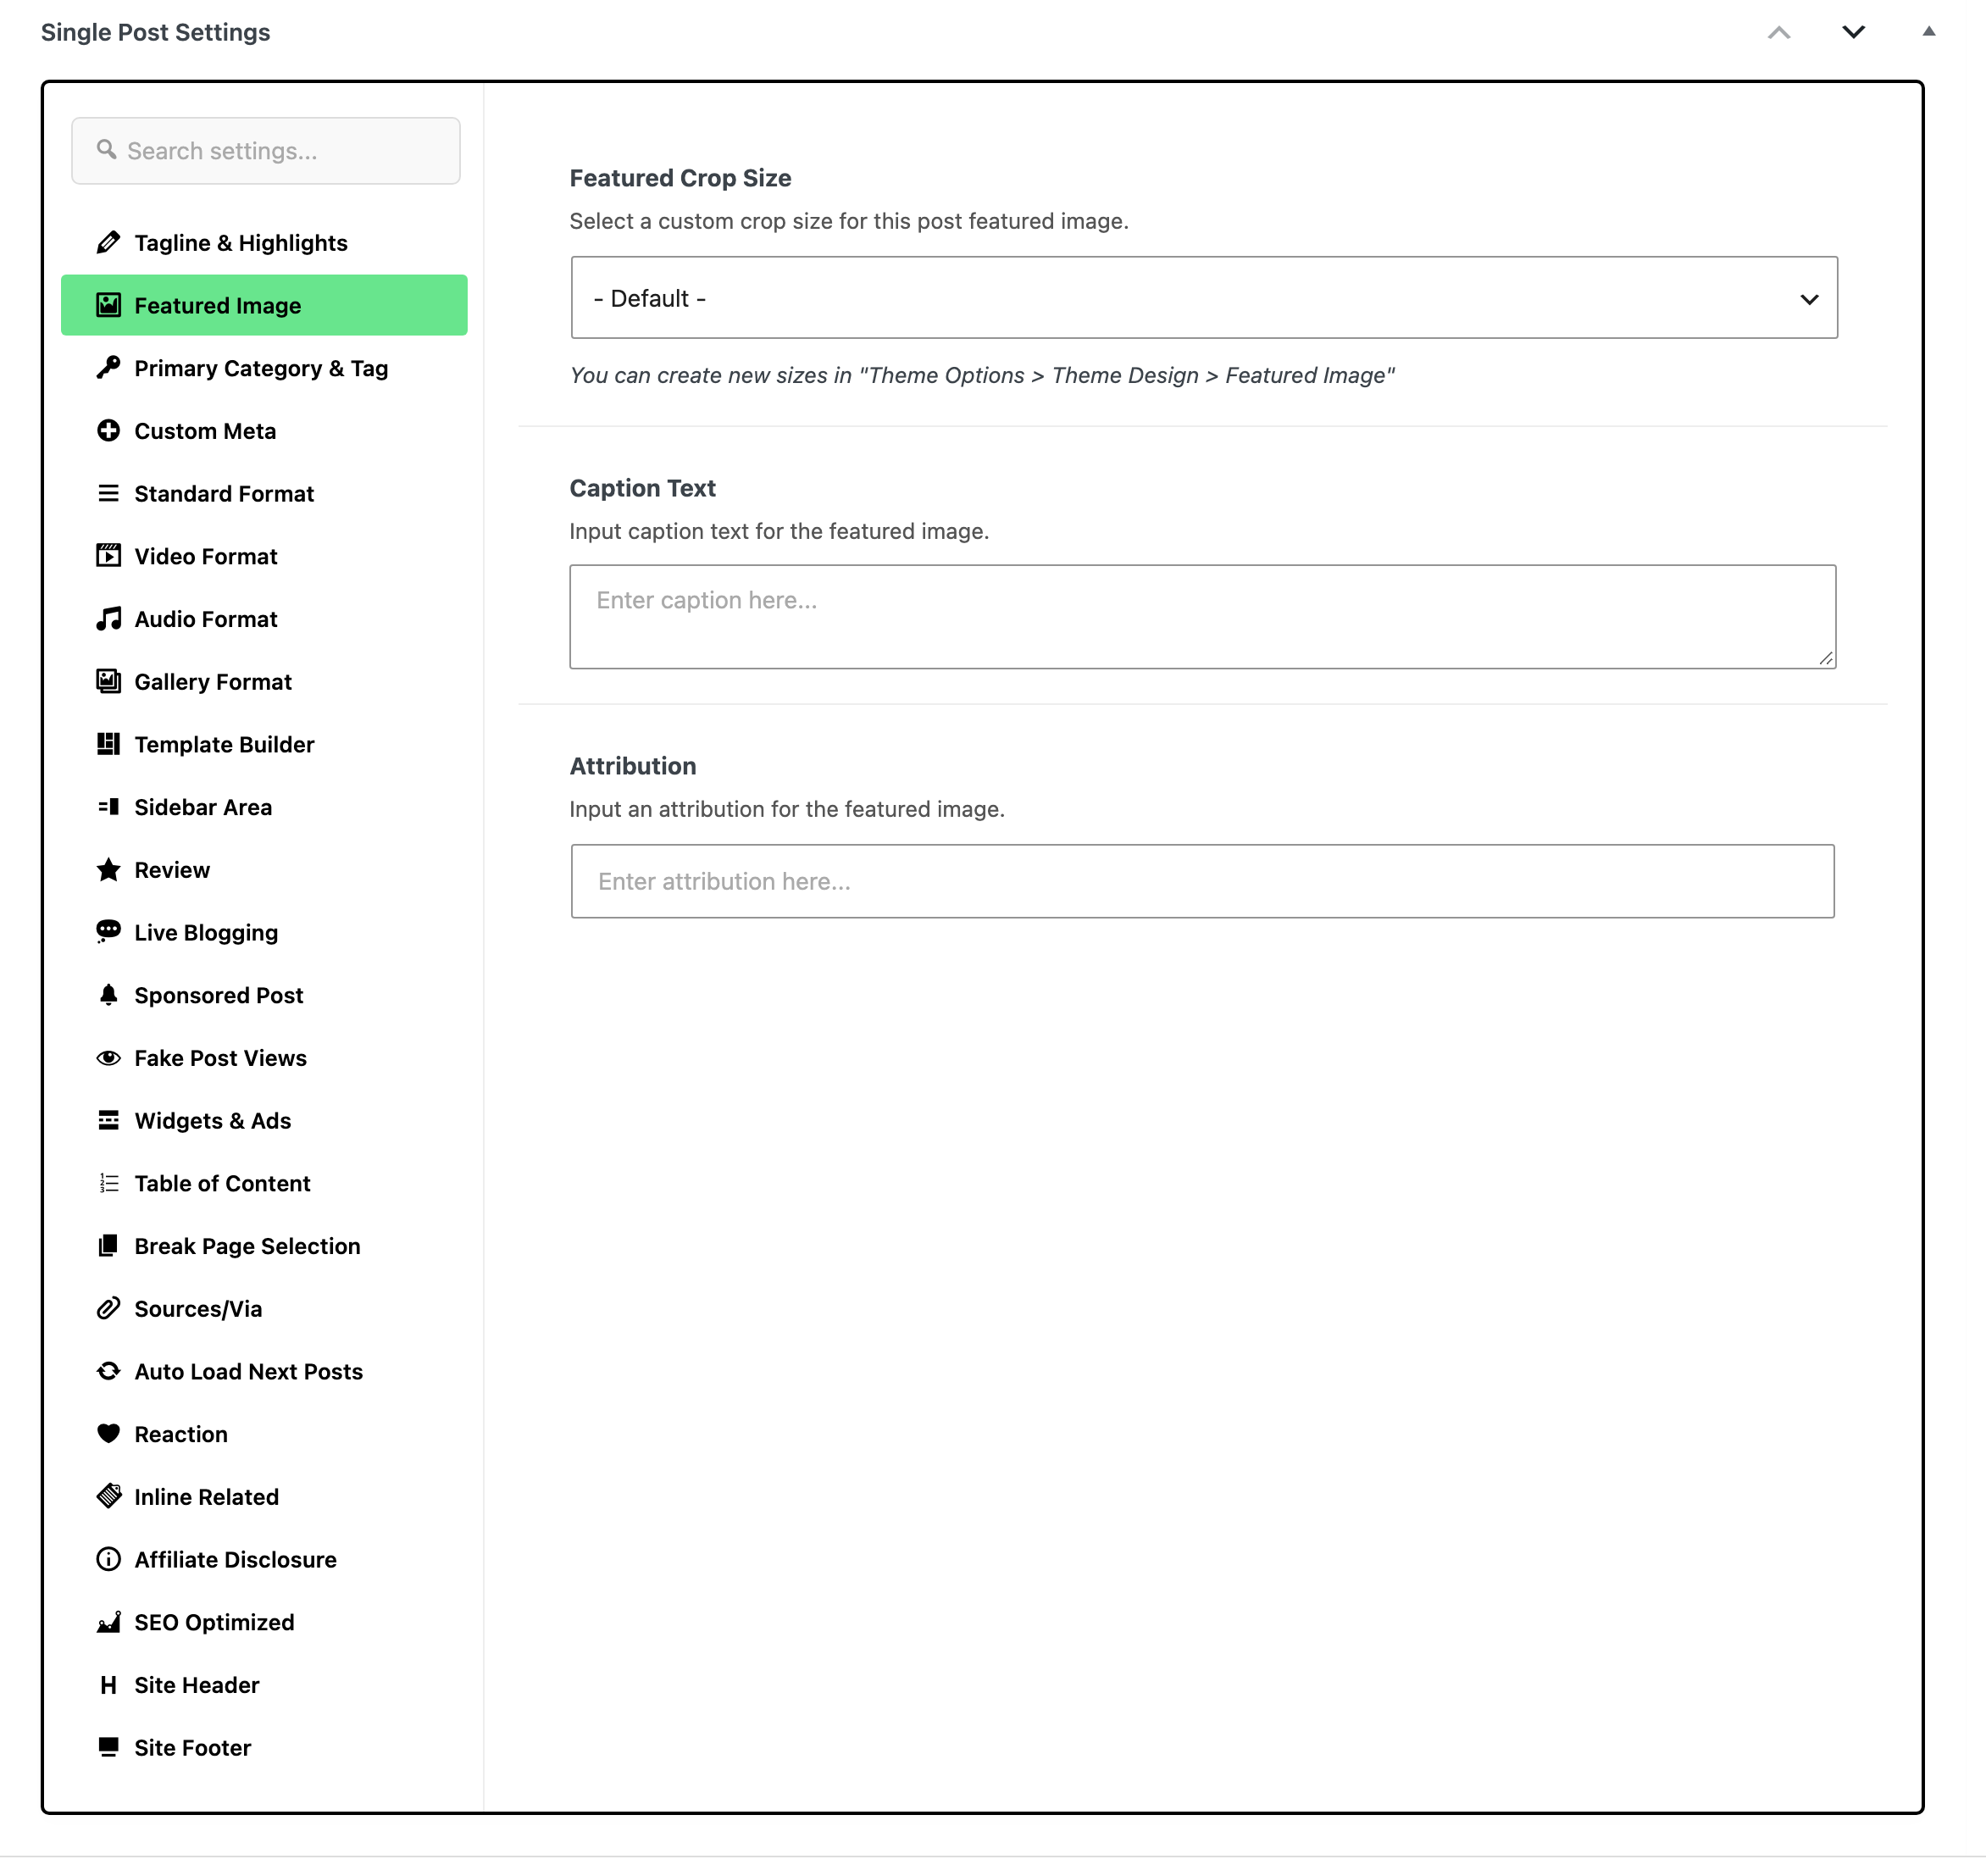Screen dimensions: 1986x1876
Task: Click the gallery icon beside Gallery Format
Action: tap(108, 682)
